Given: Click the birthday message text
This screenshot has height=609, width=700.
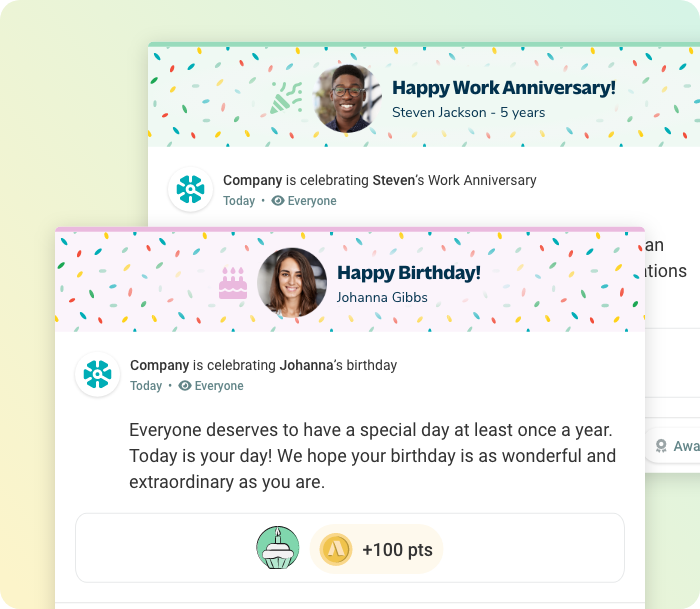Looking at the screenshot, I should coord(371,455).
